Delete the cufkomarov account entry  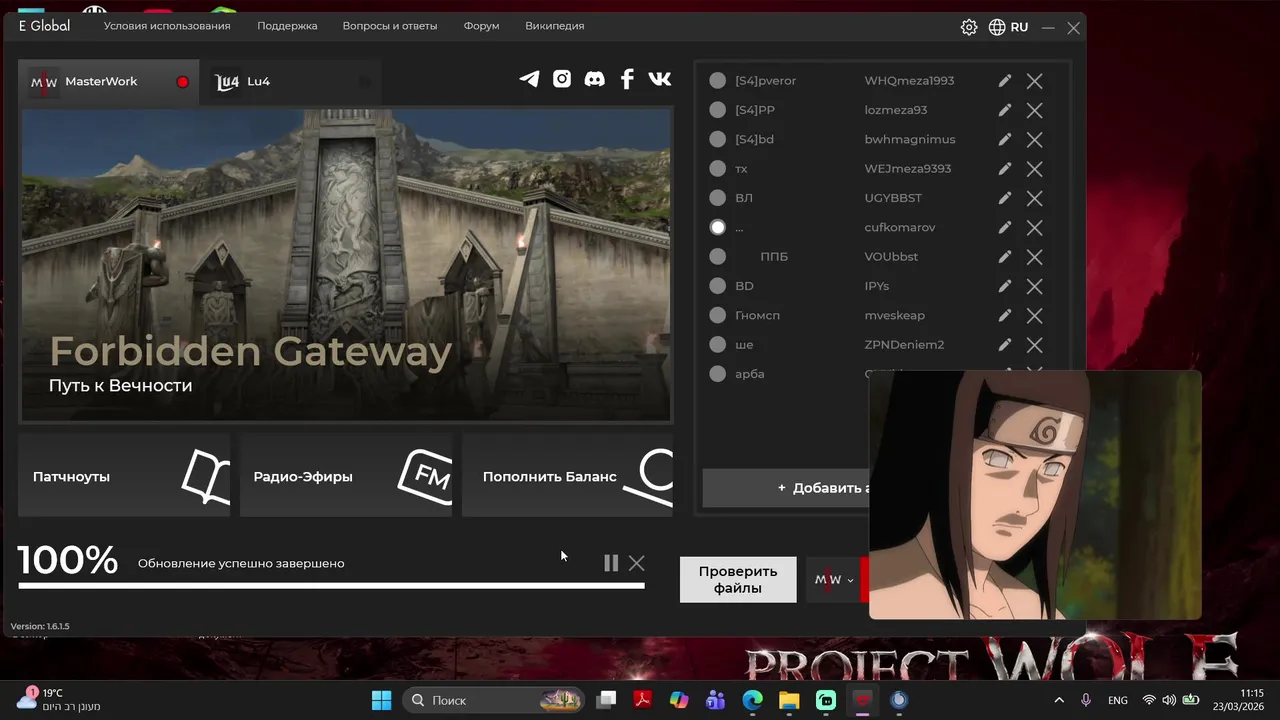click(1035, 227)
